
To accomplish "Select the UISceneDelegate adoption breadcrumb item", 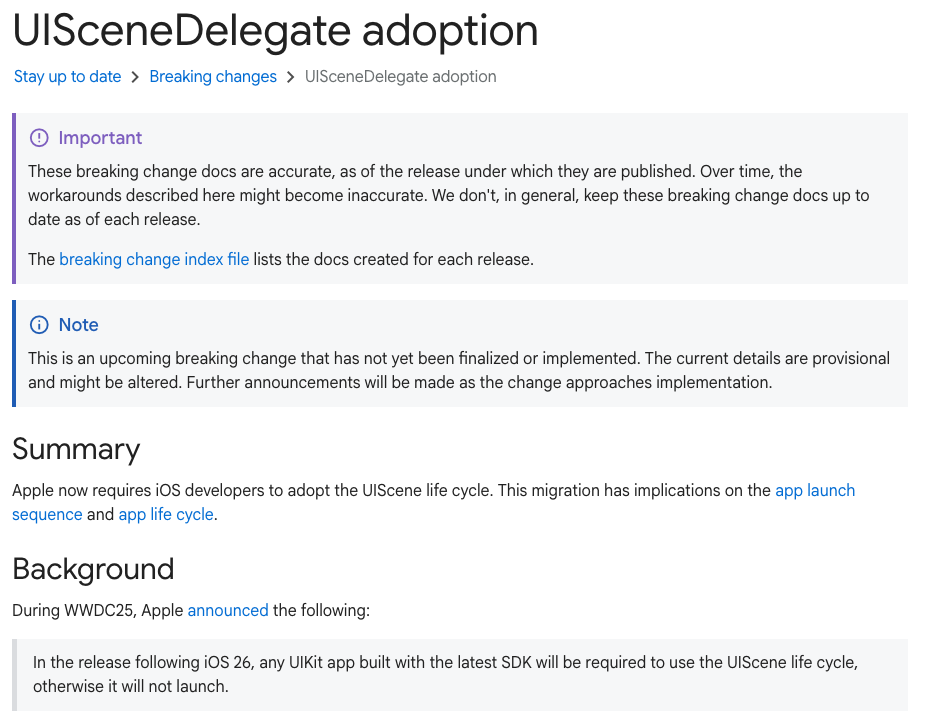I will [400, 77].
